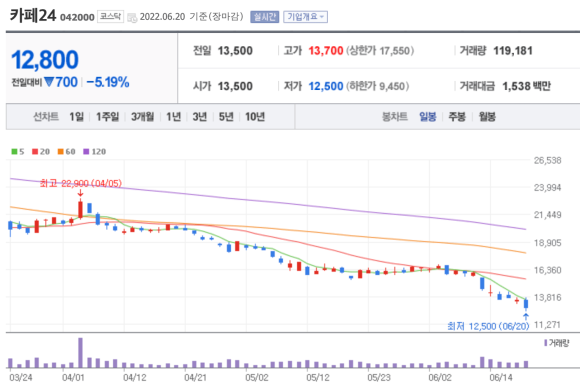Click the -5.19% change value
Image resolution: width=580 pixels, height=389 pixels.
pyautogui.click(x=108, y=82)
